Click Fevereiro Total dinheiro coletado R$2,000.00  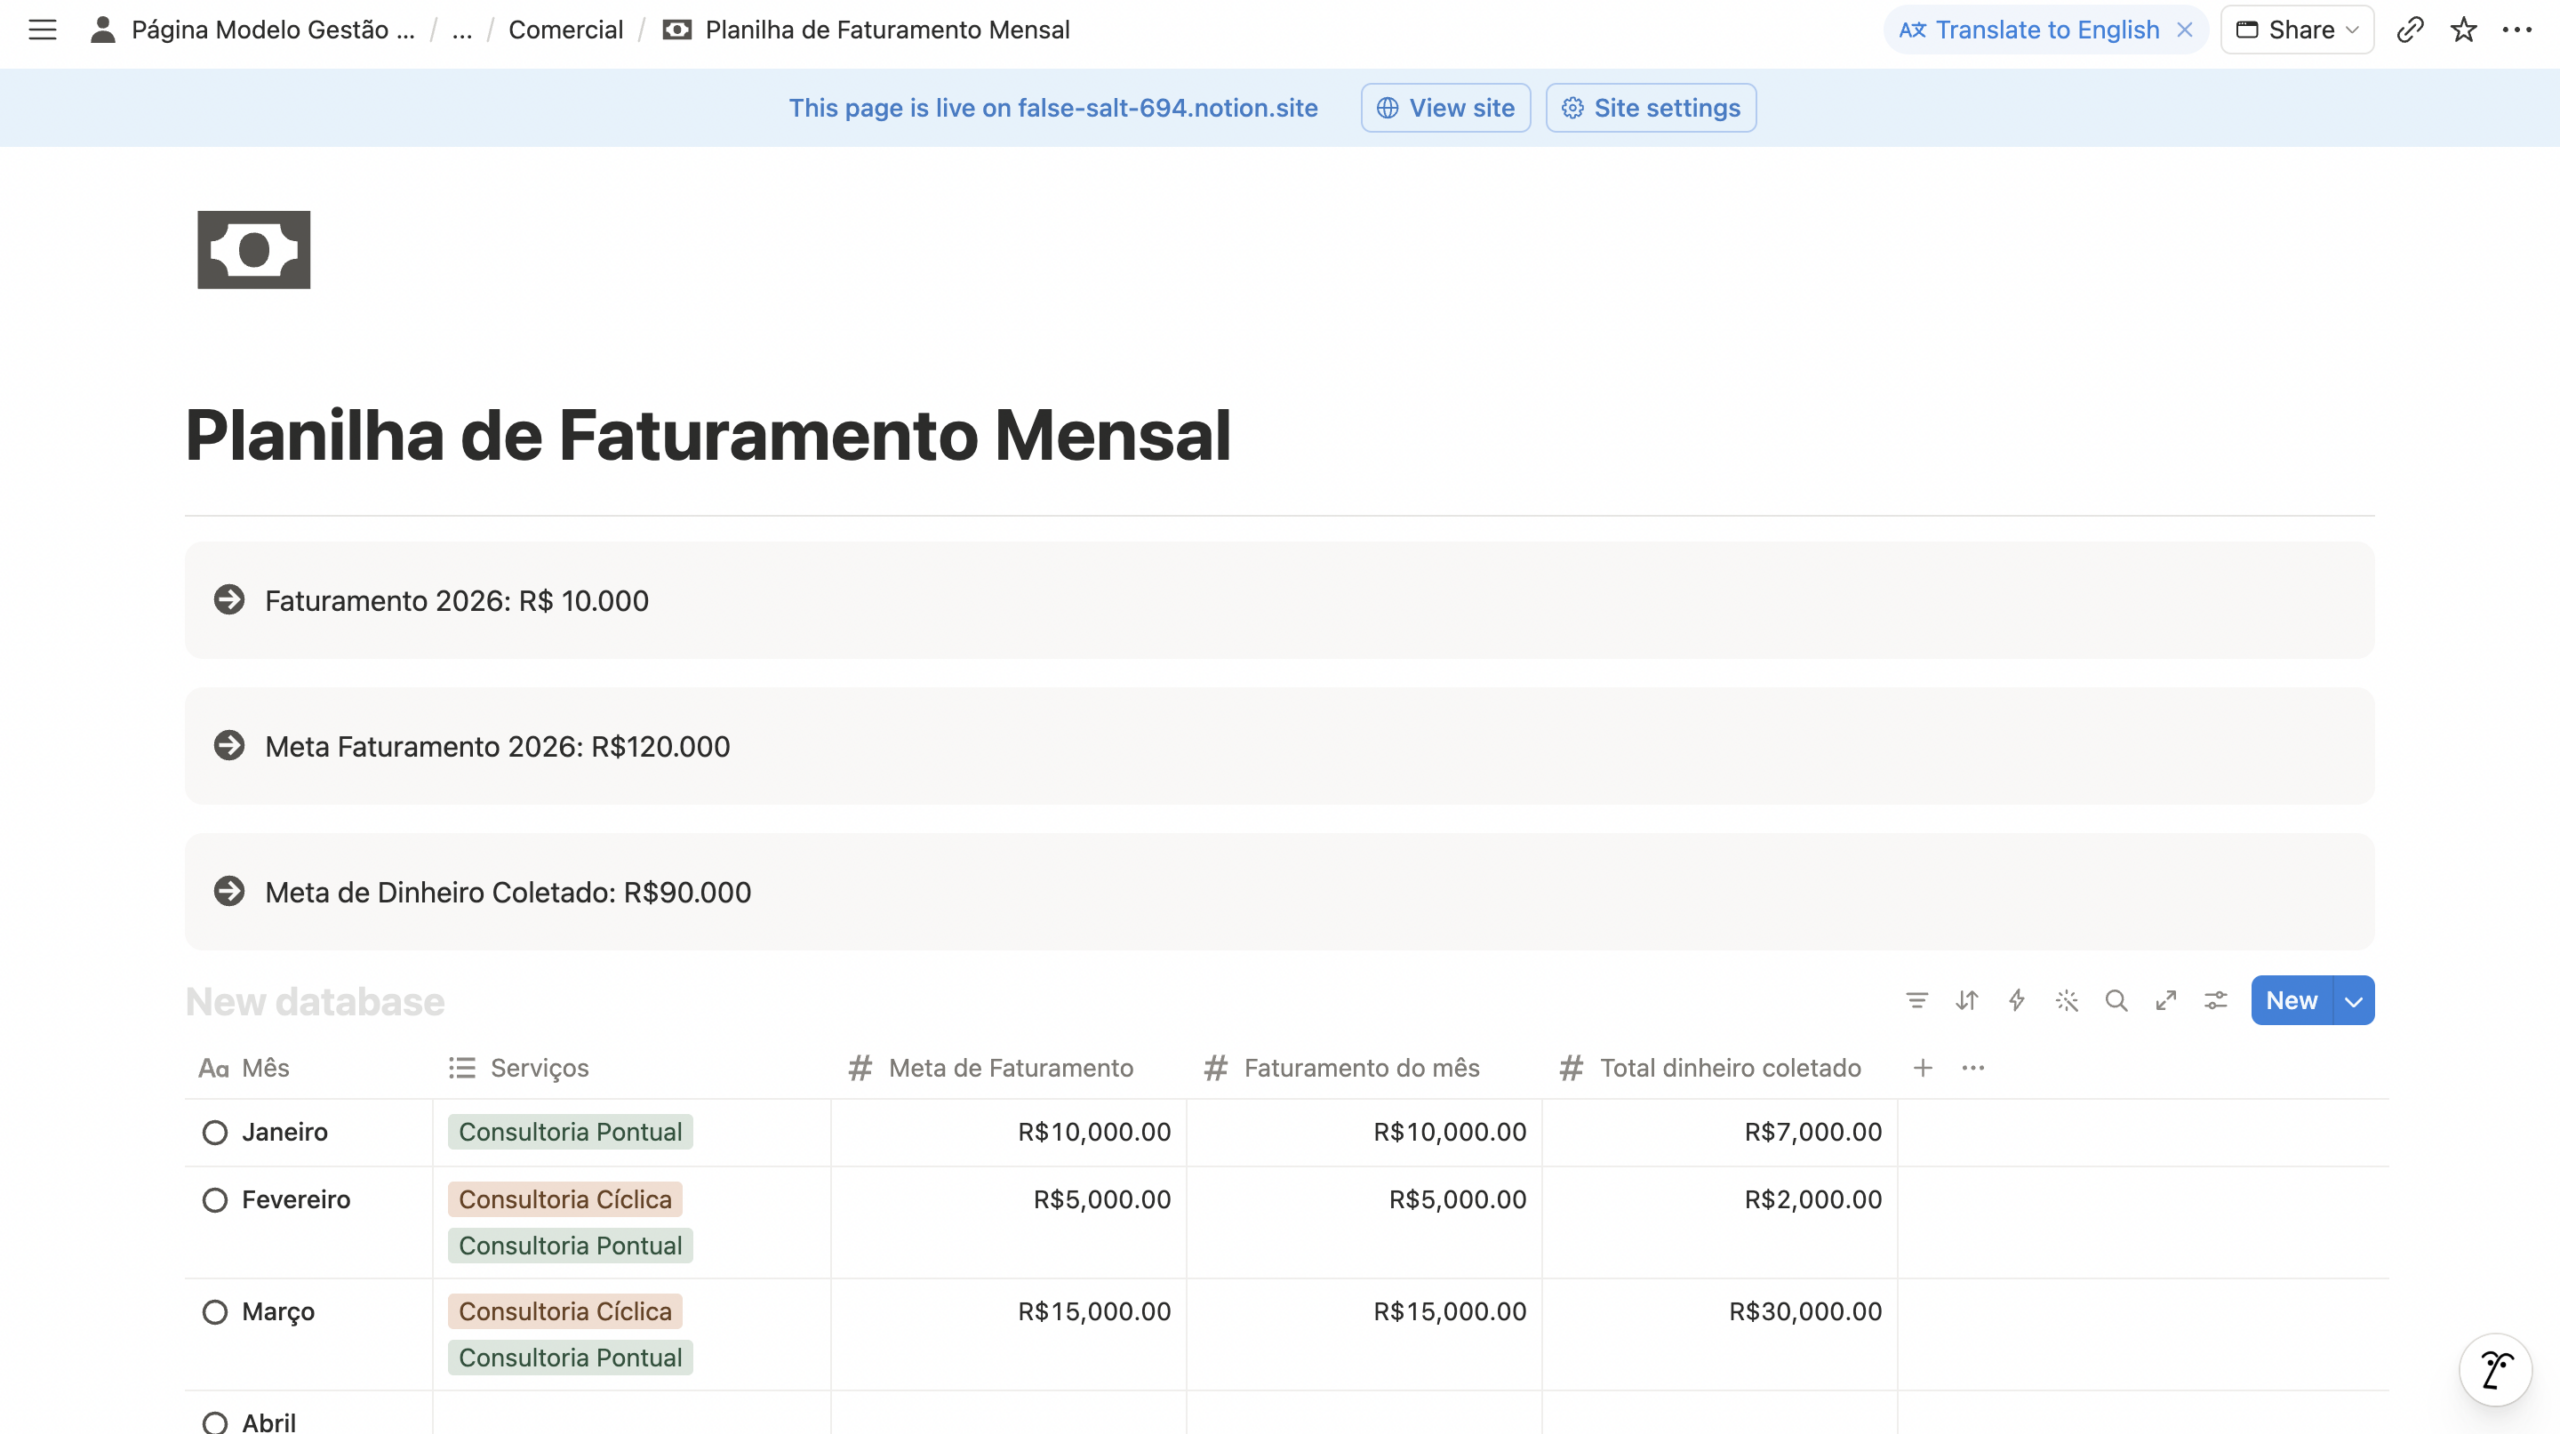[1813, 1200]
